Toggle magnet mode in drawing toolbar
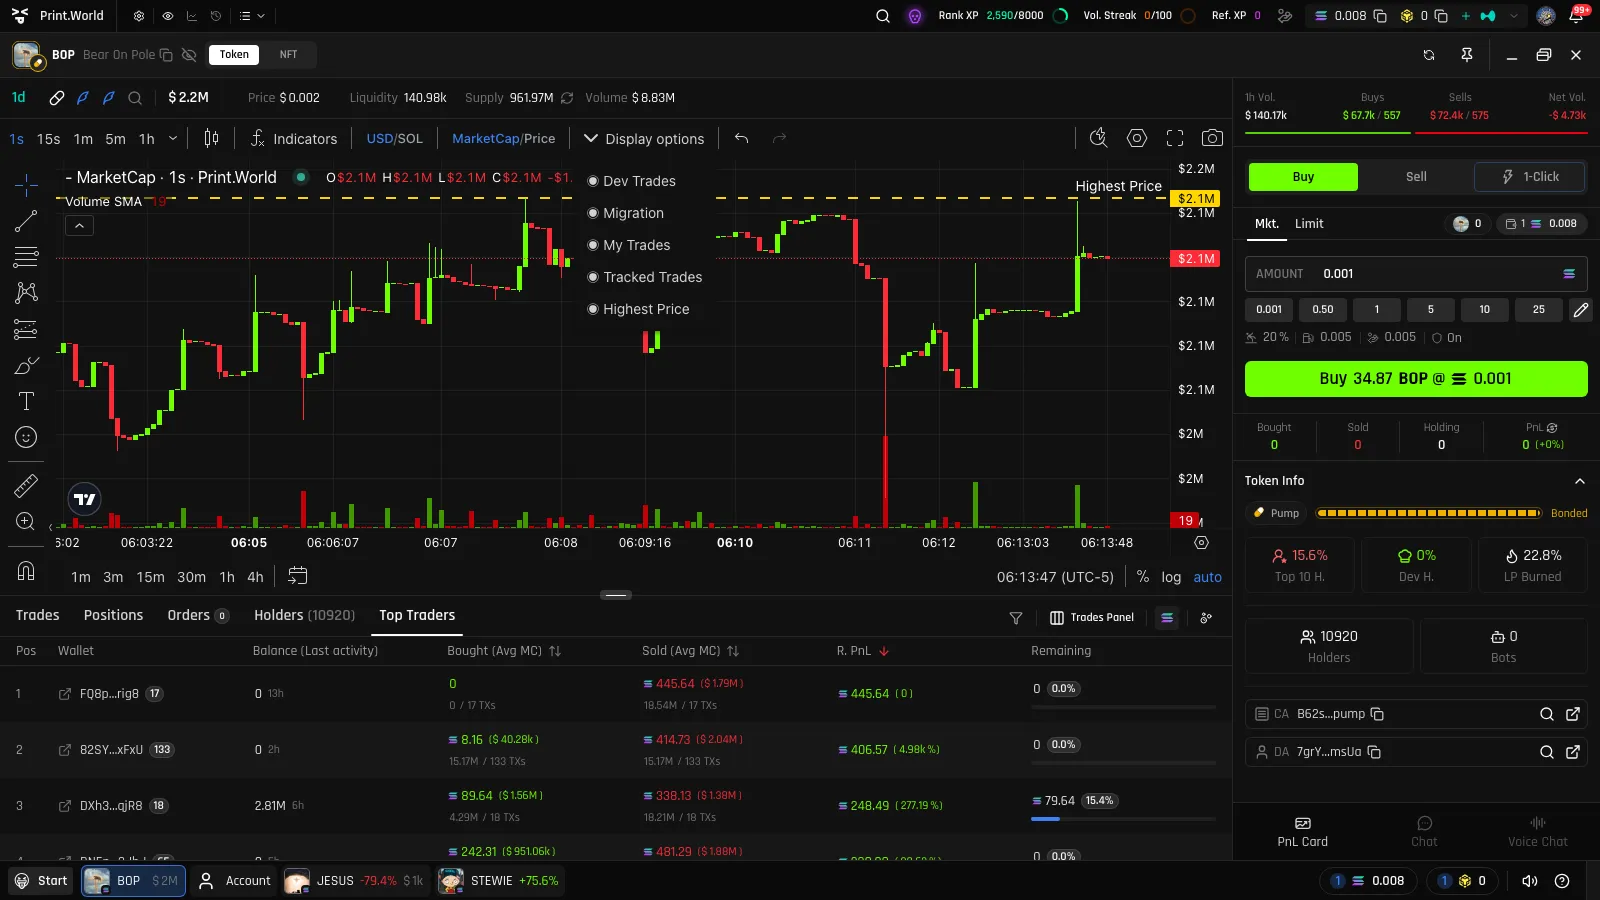The width and height of the screenshot is (1600, 900). click(x=26, y=571)
